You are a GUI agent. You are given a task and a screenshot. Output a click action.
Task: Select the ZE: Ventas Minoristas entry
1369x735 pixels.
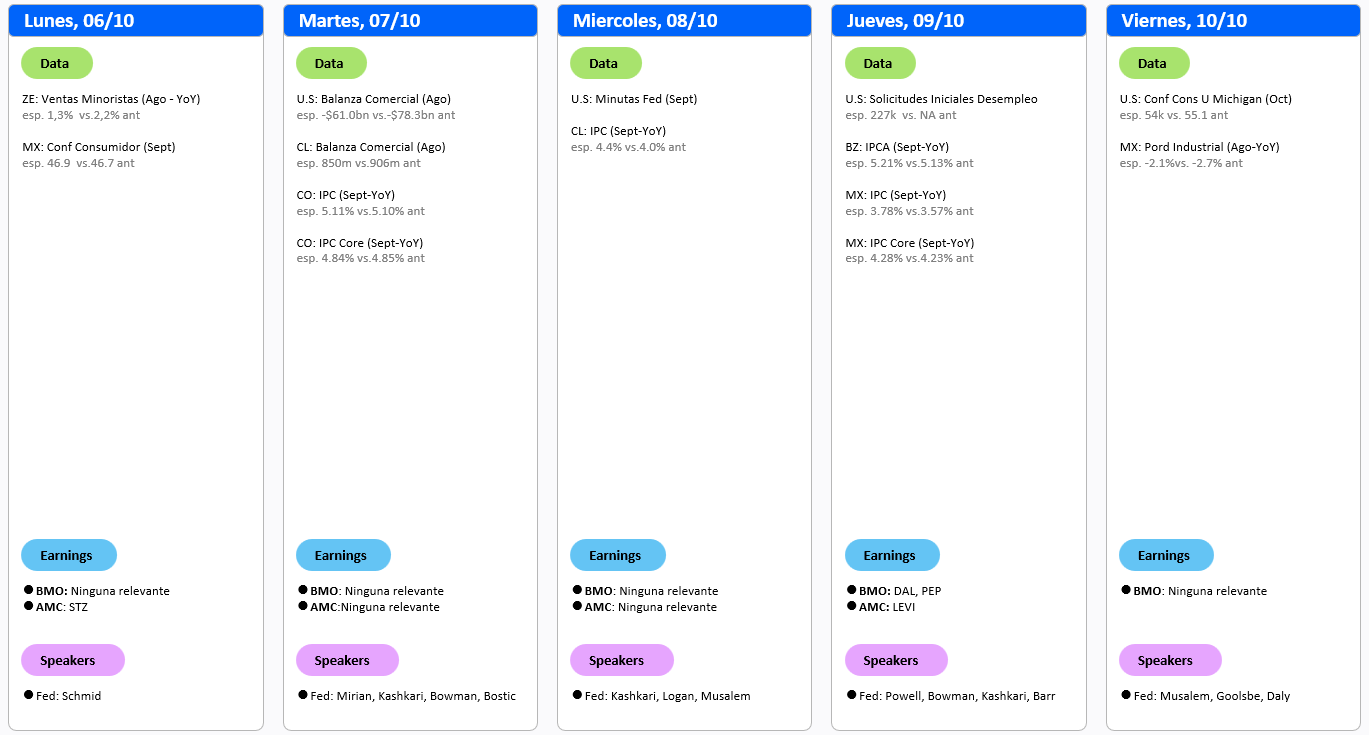point(110,99)
